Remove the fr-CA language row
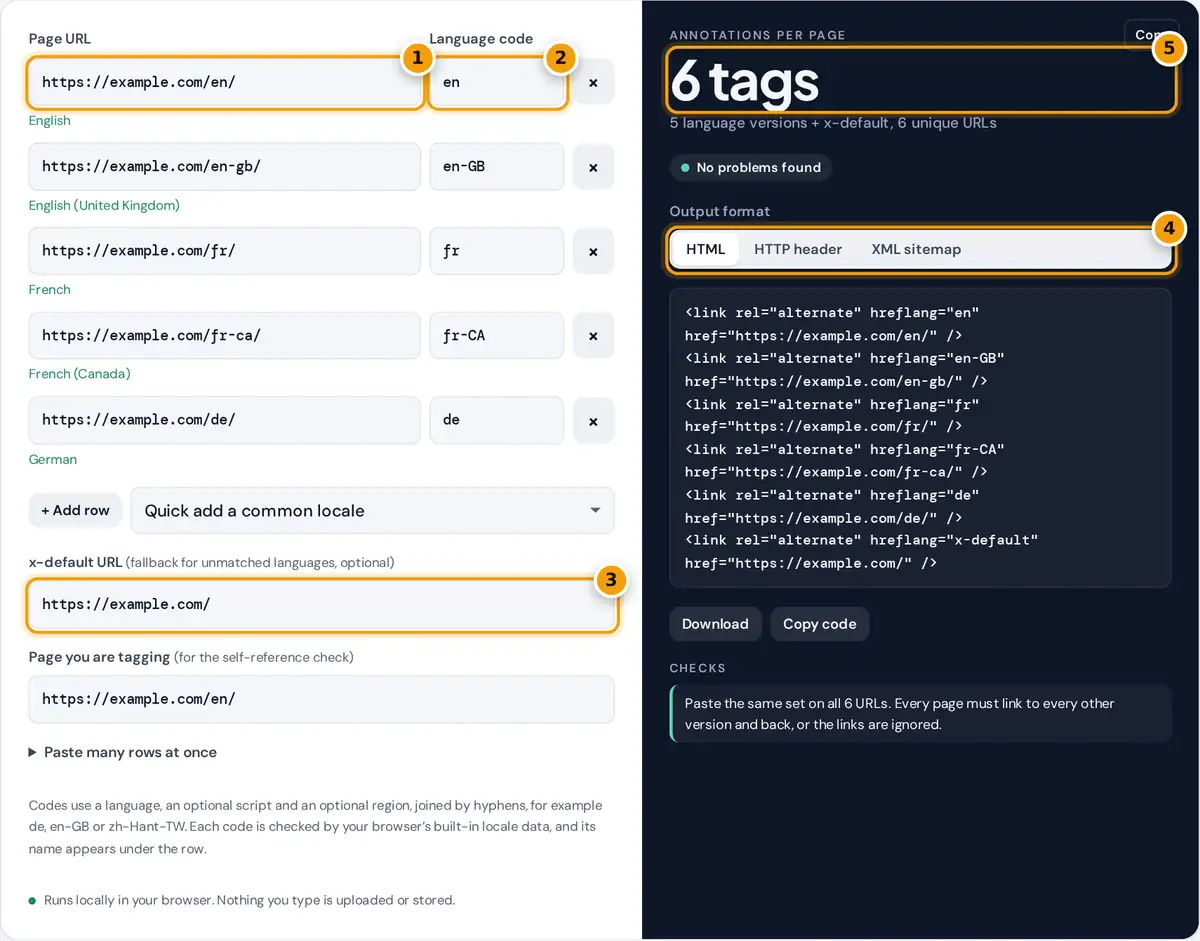Viewport: 1200px width, 941px height. [593, 336]
